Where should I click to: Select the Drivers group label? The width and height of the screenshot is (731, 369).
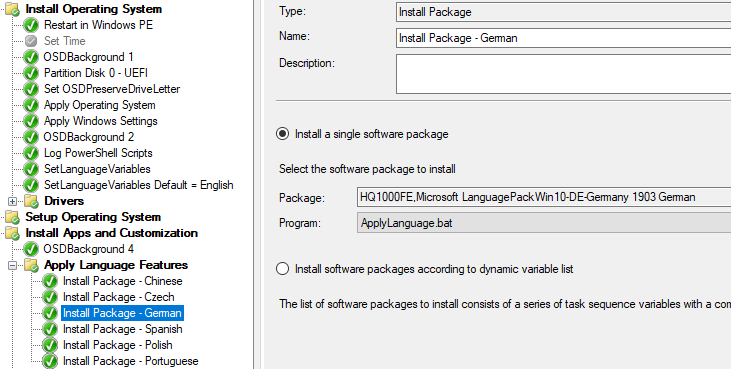[x=64, y=201]
